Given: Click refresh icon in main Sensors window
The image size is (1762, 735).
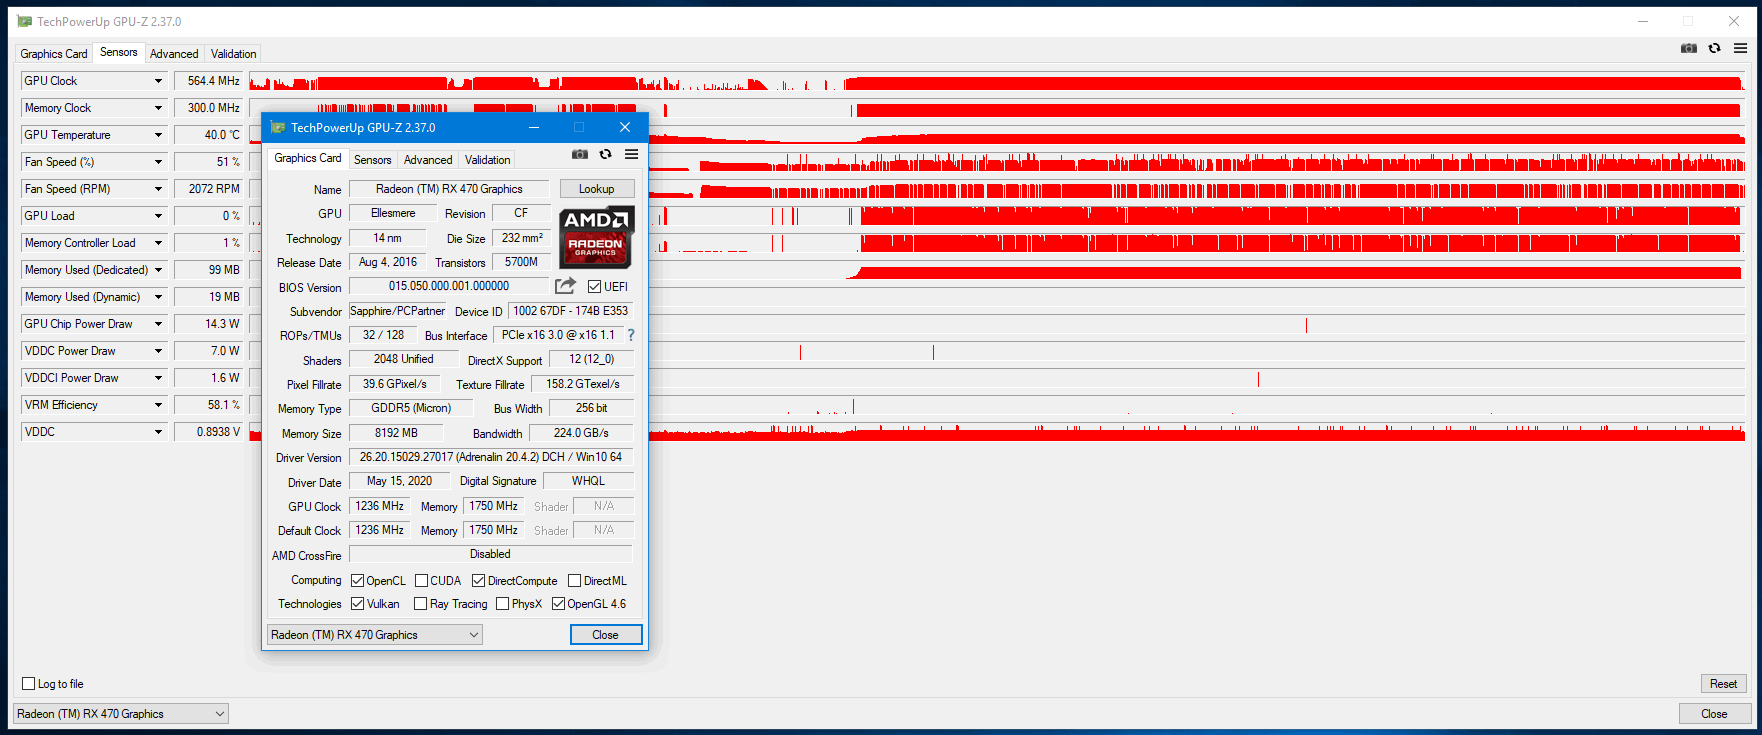Looking at the screenshot, I should click(x=1714, y=48).
